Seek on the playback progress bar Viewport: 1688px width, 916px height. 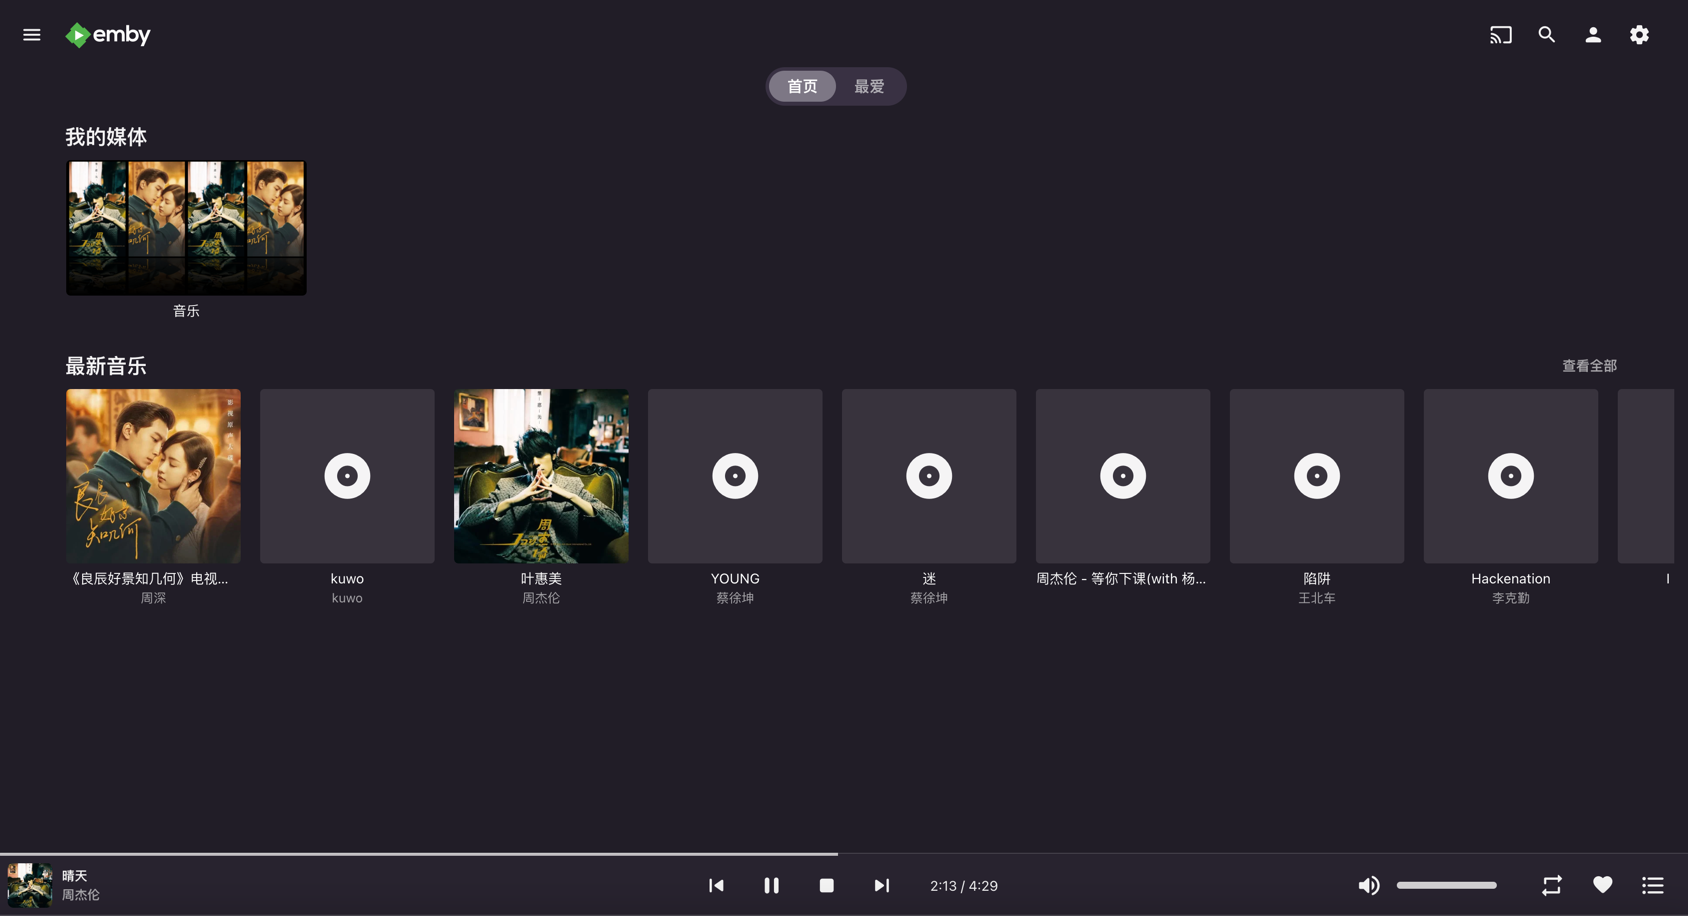click(844, 854)
